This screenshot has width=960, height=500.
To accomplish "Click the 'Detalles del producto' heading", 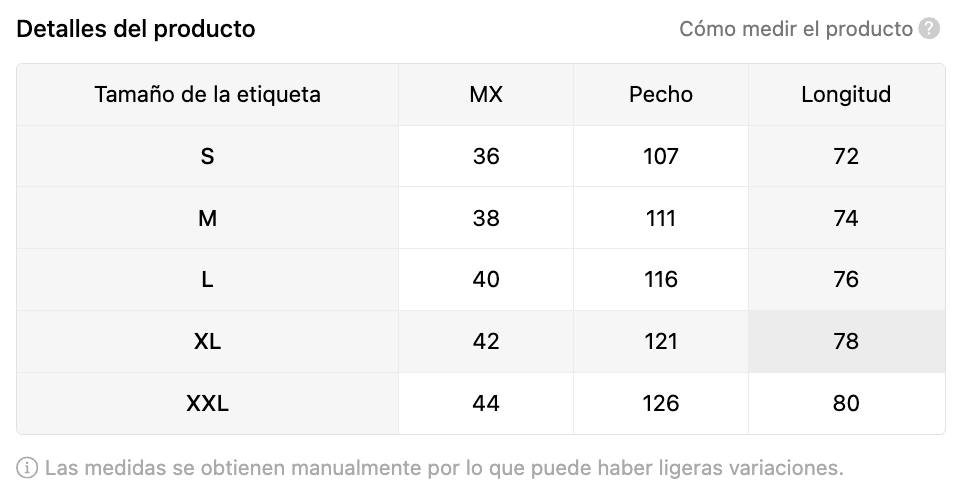I will click(x=136, y=29).
